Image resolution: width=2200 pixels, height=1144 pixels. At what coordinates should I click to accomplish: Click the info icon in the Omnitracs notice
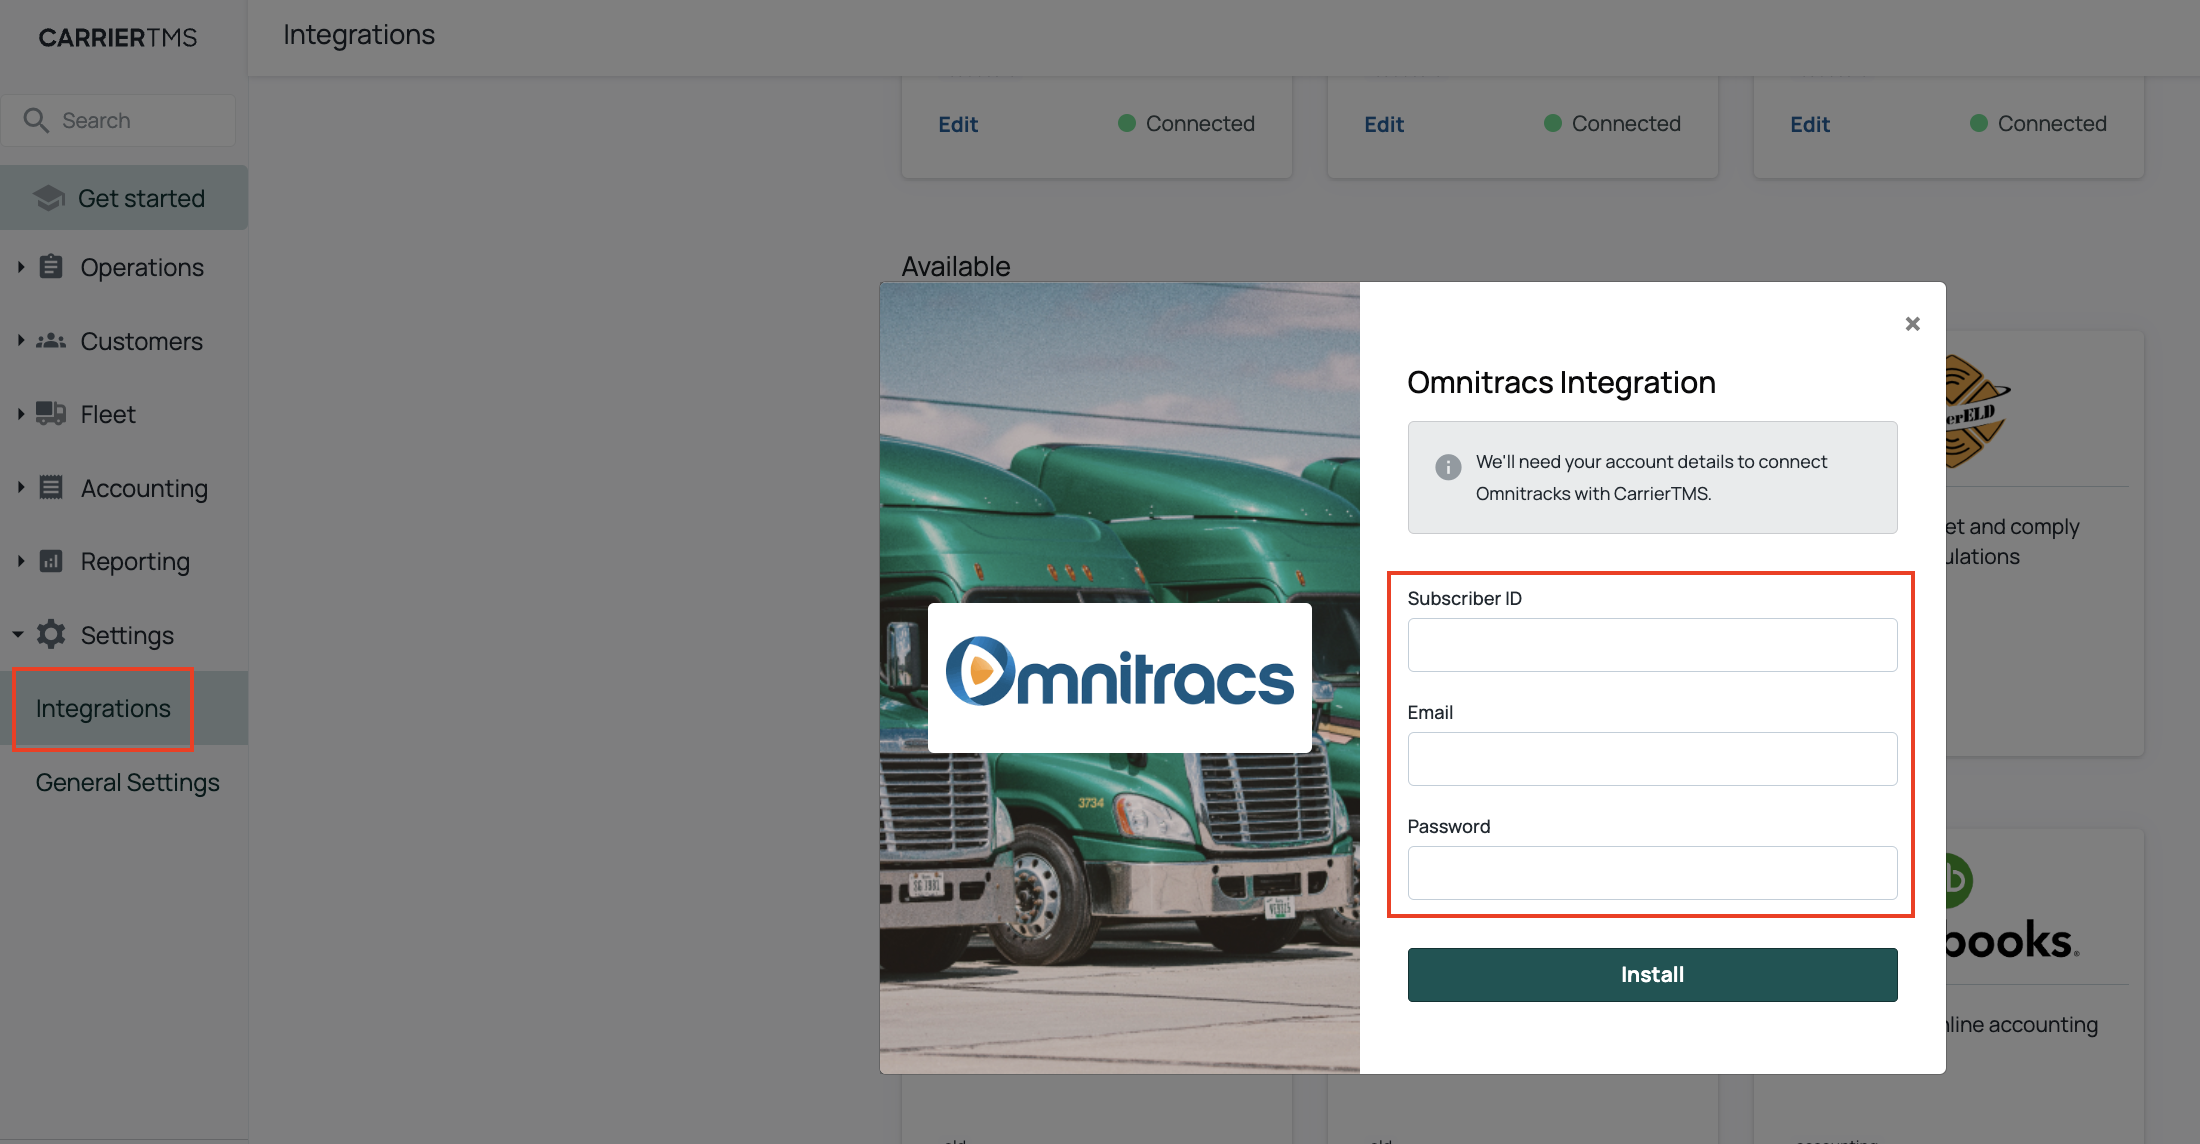tap(1448, 467)
